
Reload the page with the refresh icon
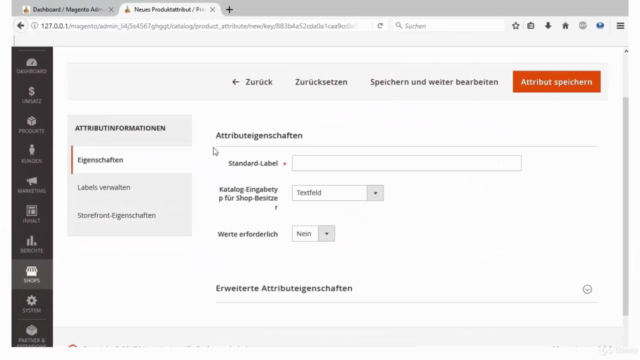pos(380,26)
